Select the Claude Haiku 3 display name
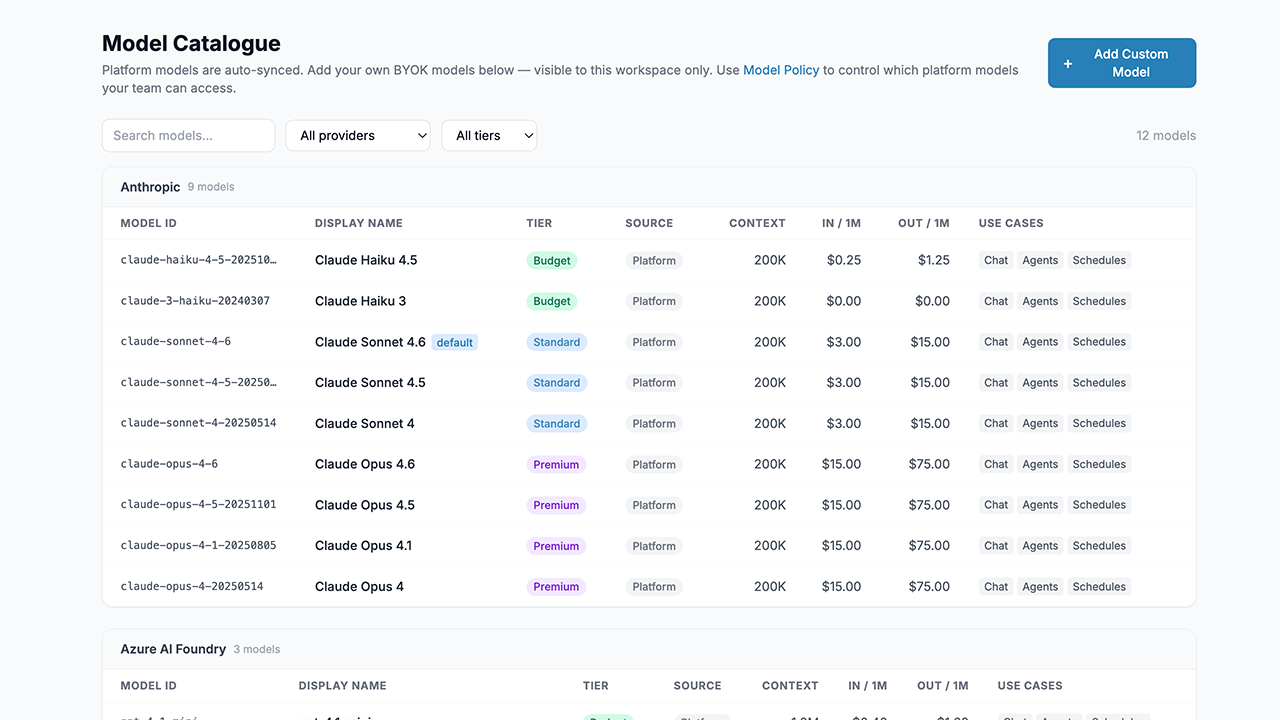This screenshot has width=1280, height=720. click(x=360, y=301)
